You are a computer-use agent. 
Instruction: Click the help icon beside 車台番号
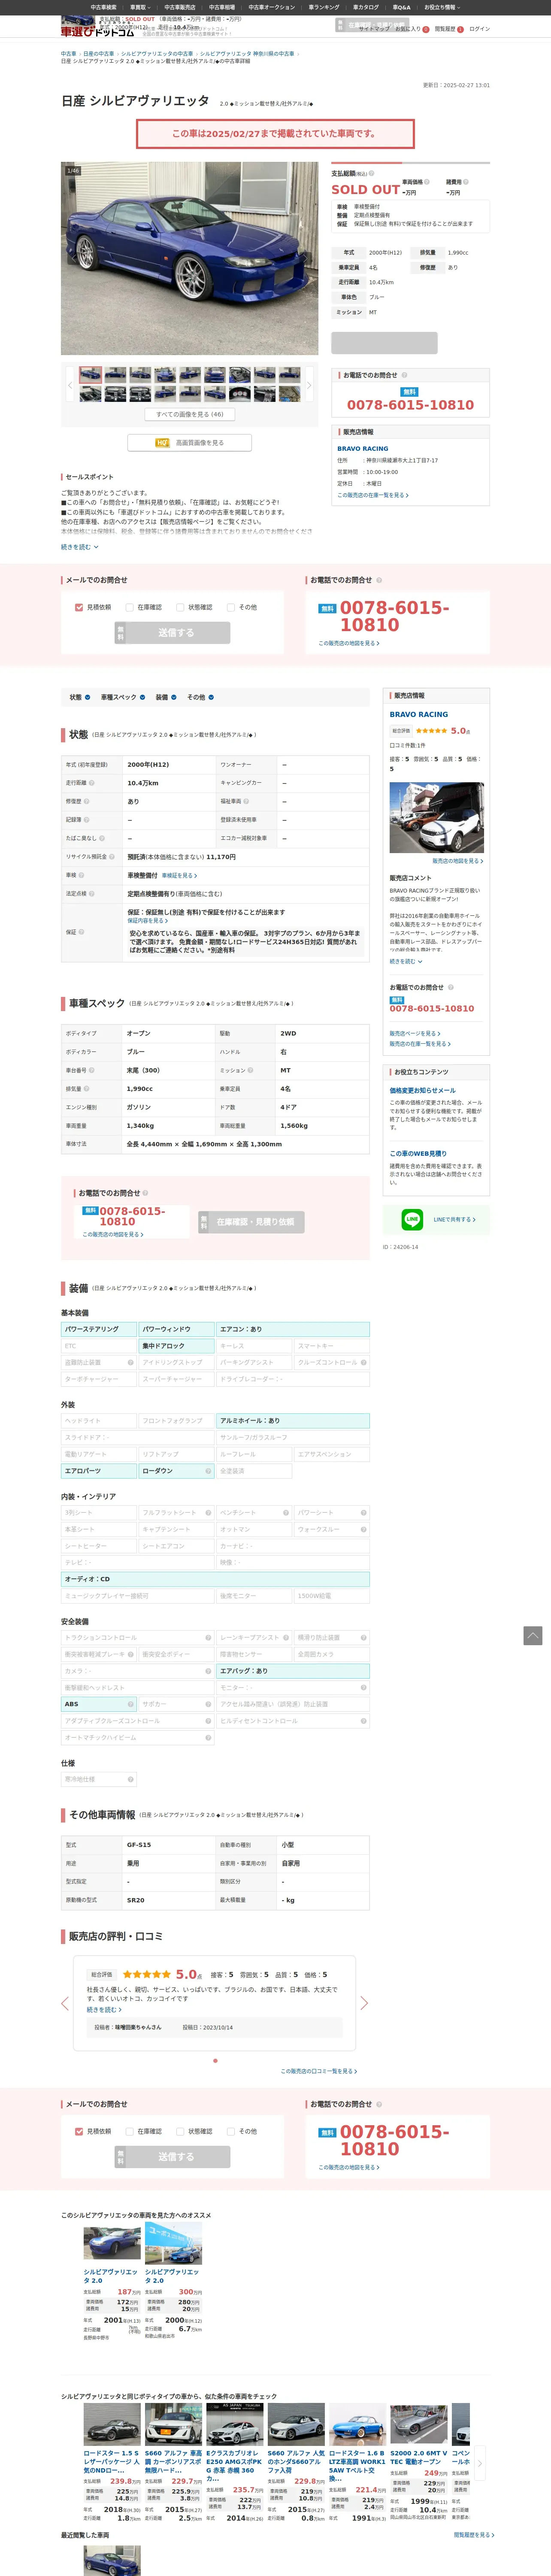point(92,1070)
